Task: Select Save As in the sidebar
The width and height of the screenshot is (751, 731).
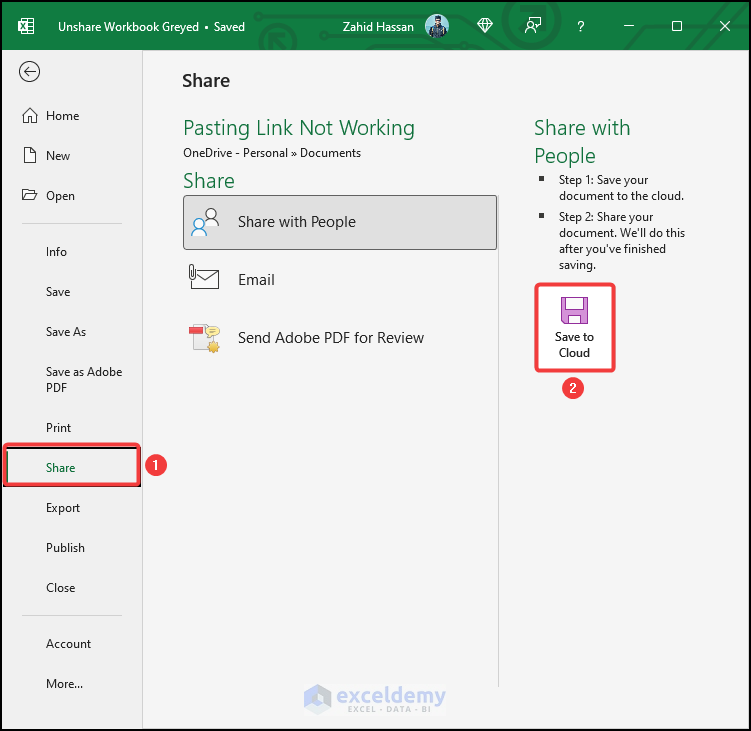Action: tap(66, 332)
